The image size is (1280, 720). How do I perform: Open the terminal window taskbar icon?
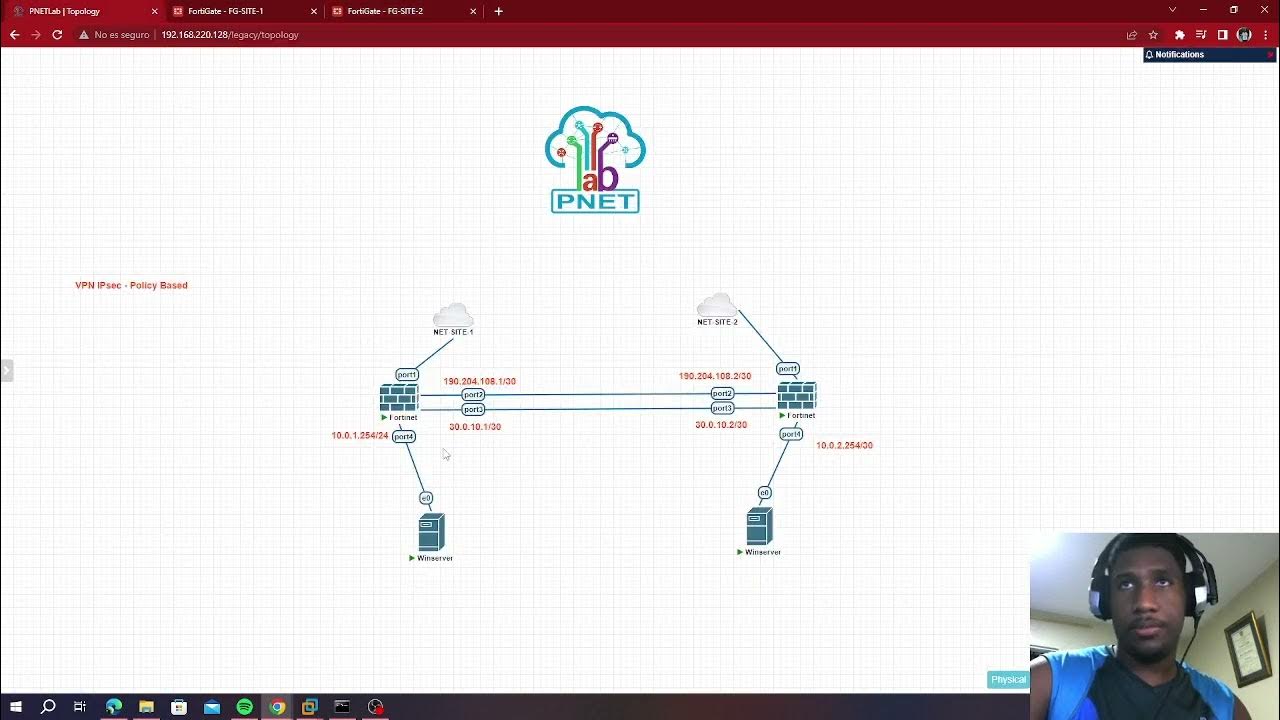342,707
